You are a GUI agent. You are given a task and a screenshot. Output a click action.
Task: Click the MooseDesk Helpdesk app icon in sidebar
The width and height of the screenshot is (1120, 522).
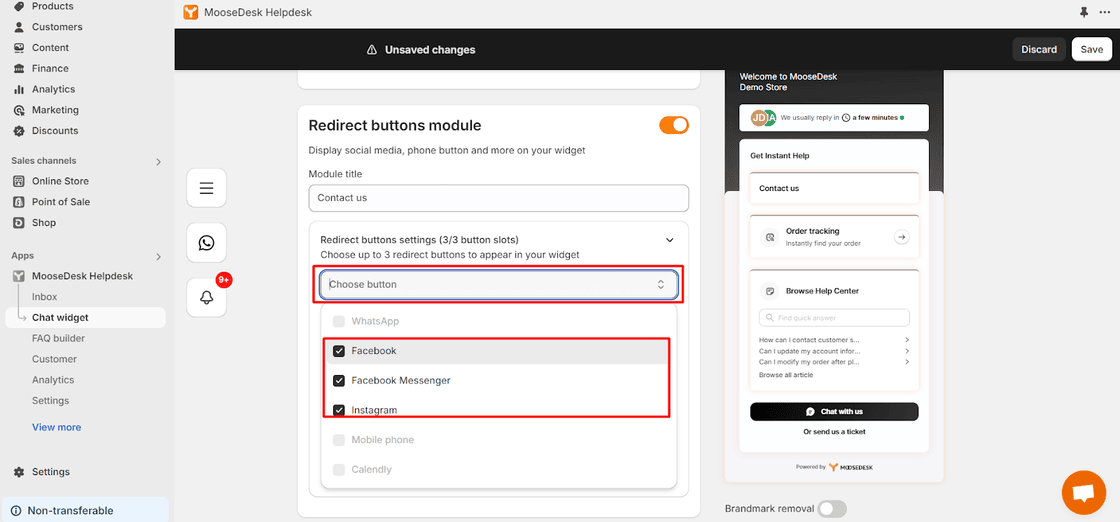(x=19, y=276)
